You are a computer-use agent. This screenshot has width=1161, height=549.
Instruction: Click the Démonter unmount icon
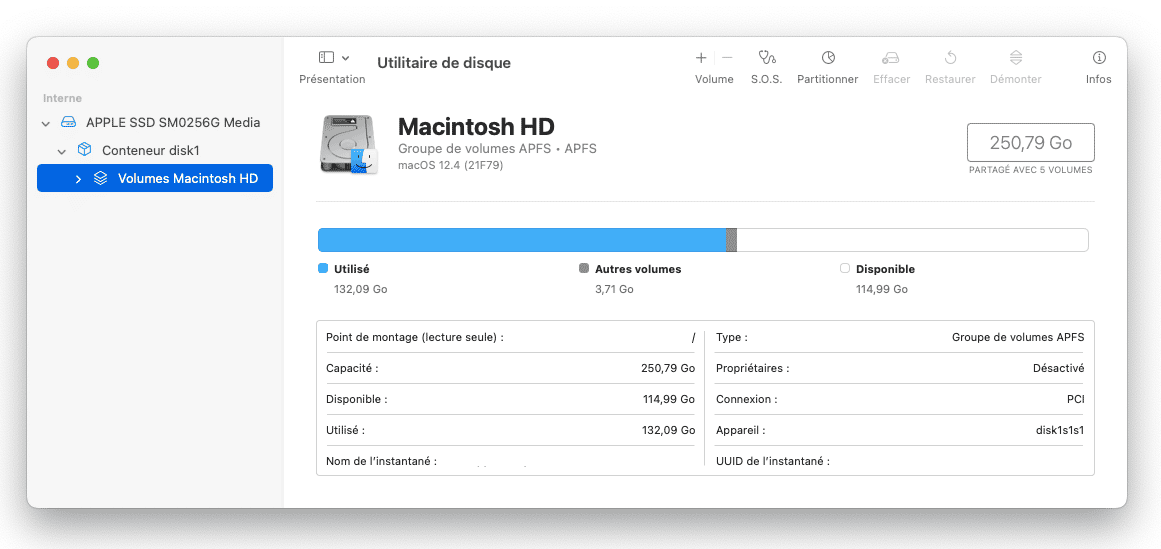1016,58
